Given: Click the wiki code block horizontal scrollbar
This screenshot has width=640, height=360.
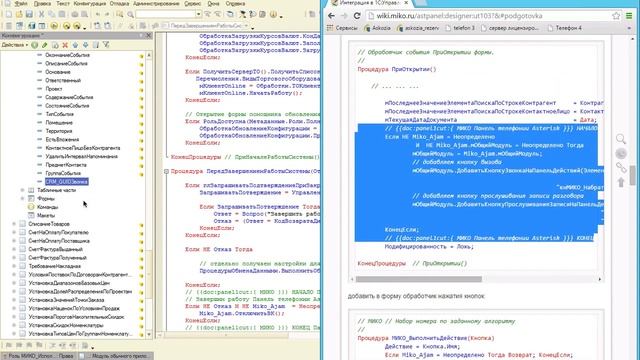Looking at the screenshot, I should 418,279.
